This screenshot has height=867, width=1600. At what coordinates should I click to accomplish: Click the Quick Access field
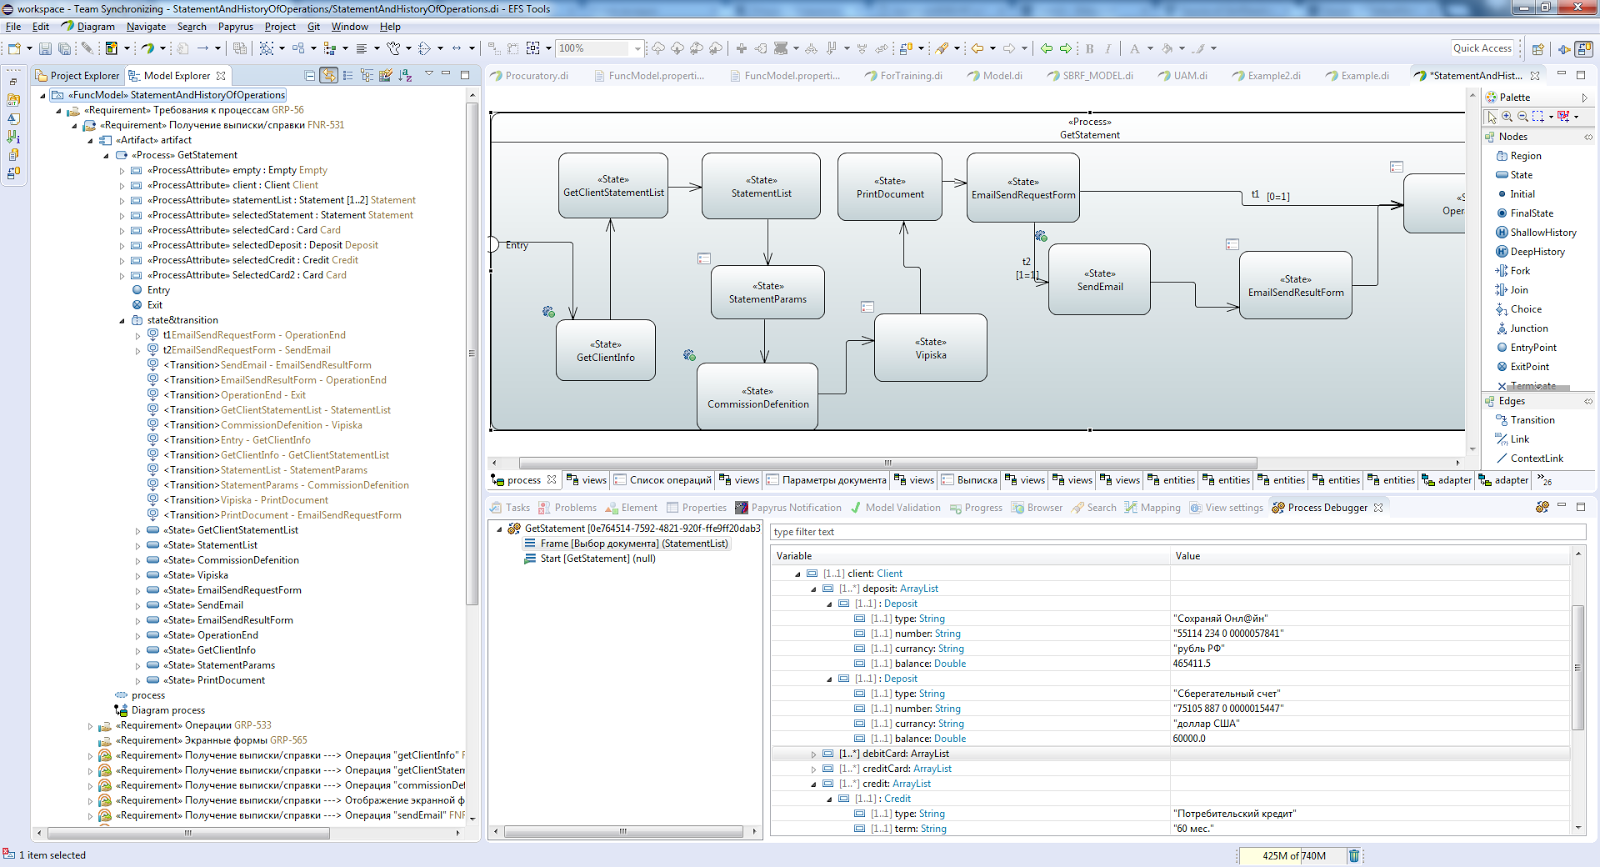click(1482, 48)
